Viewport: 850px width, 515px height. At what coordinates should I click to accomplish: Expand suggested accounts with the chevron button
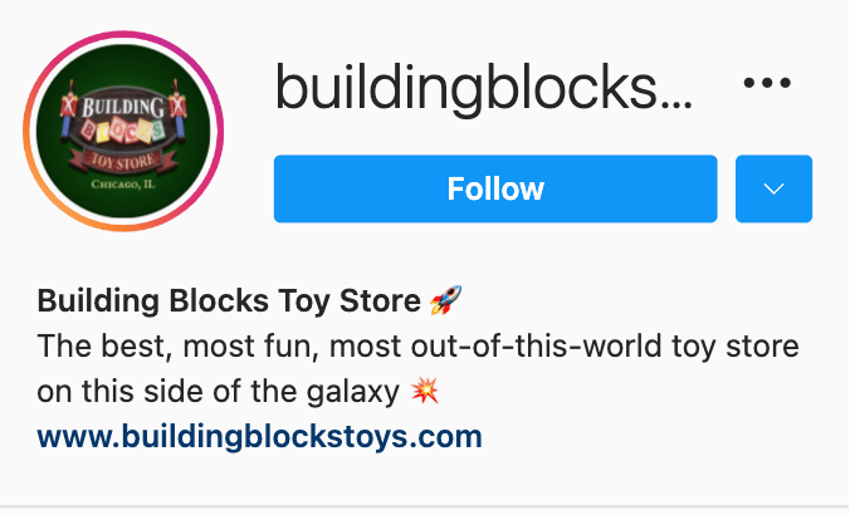coord(774,189)
